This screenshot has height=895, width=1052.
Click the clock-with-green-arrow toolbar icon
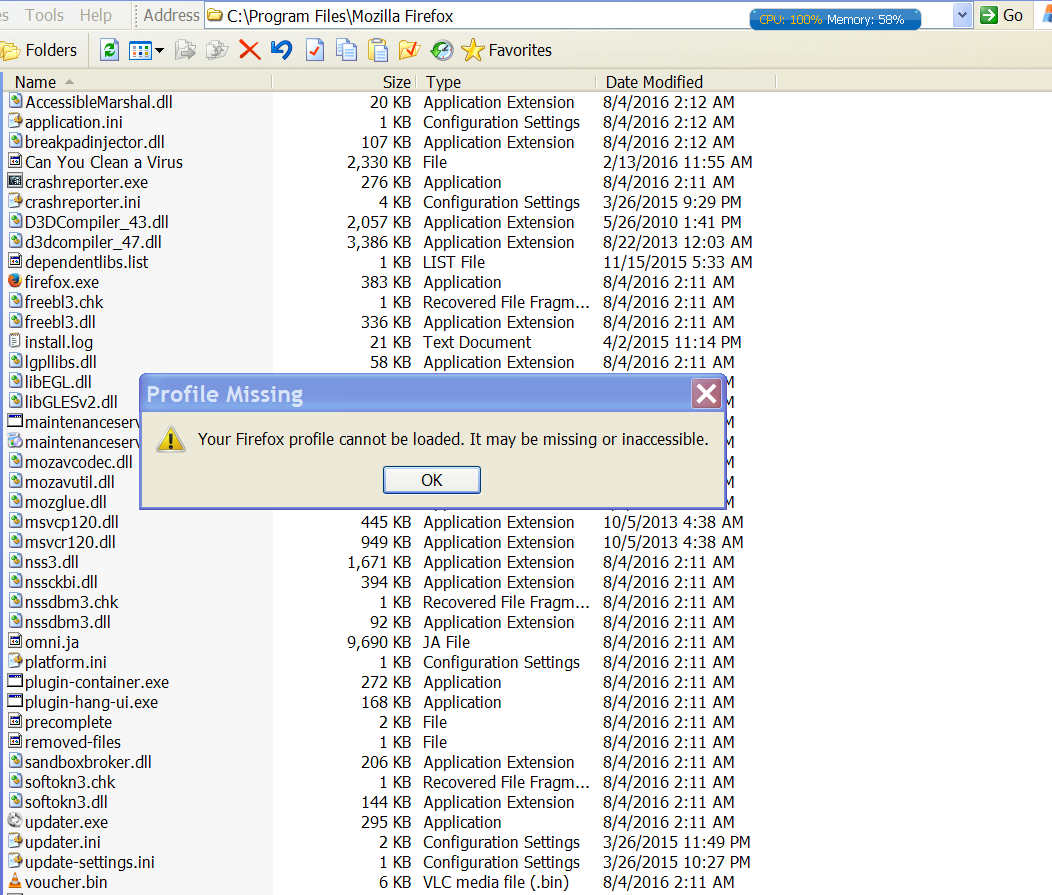(441, 50)
